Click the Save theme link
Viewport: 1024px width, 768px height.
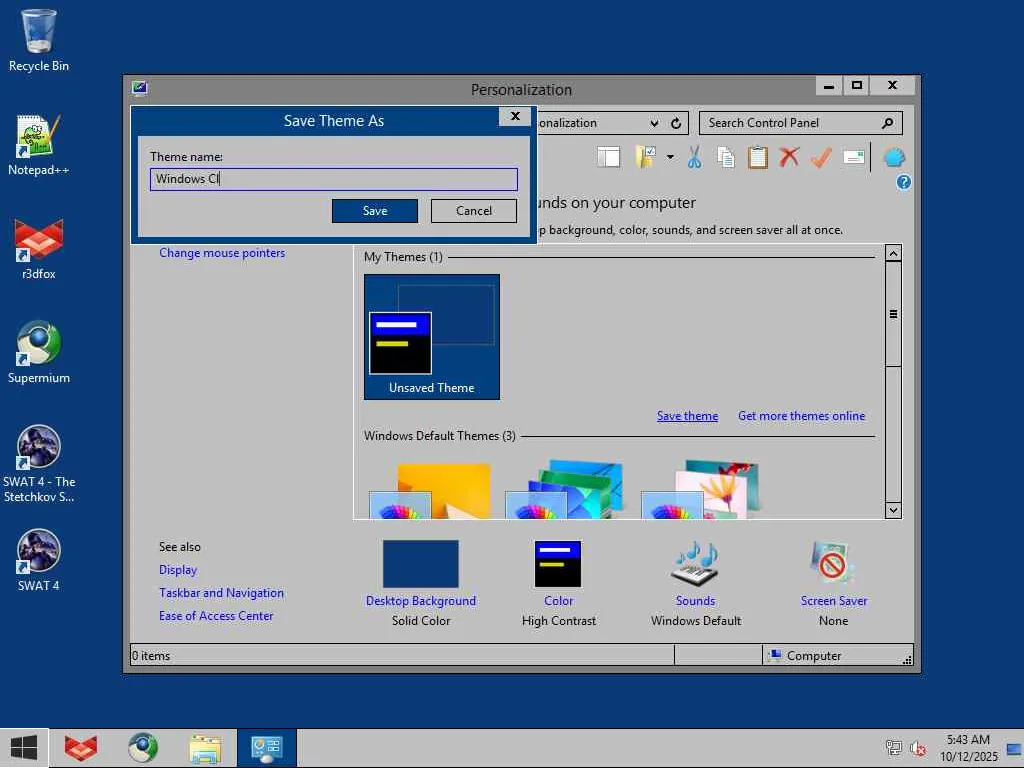point(687,416)
